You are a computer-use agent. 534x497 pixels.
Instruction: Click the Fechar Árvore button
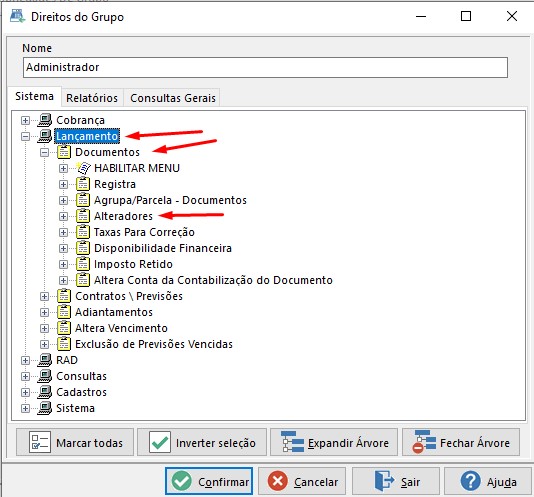461,442
